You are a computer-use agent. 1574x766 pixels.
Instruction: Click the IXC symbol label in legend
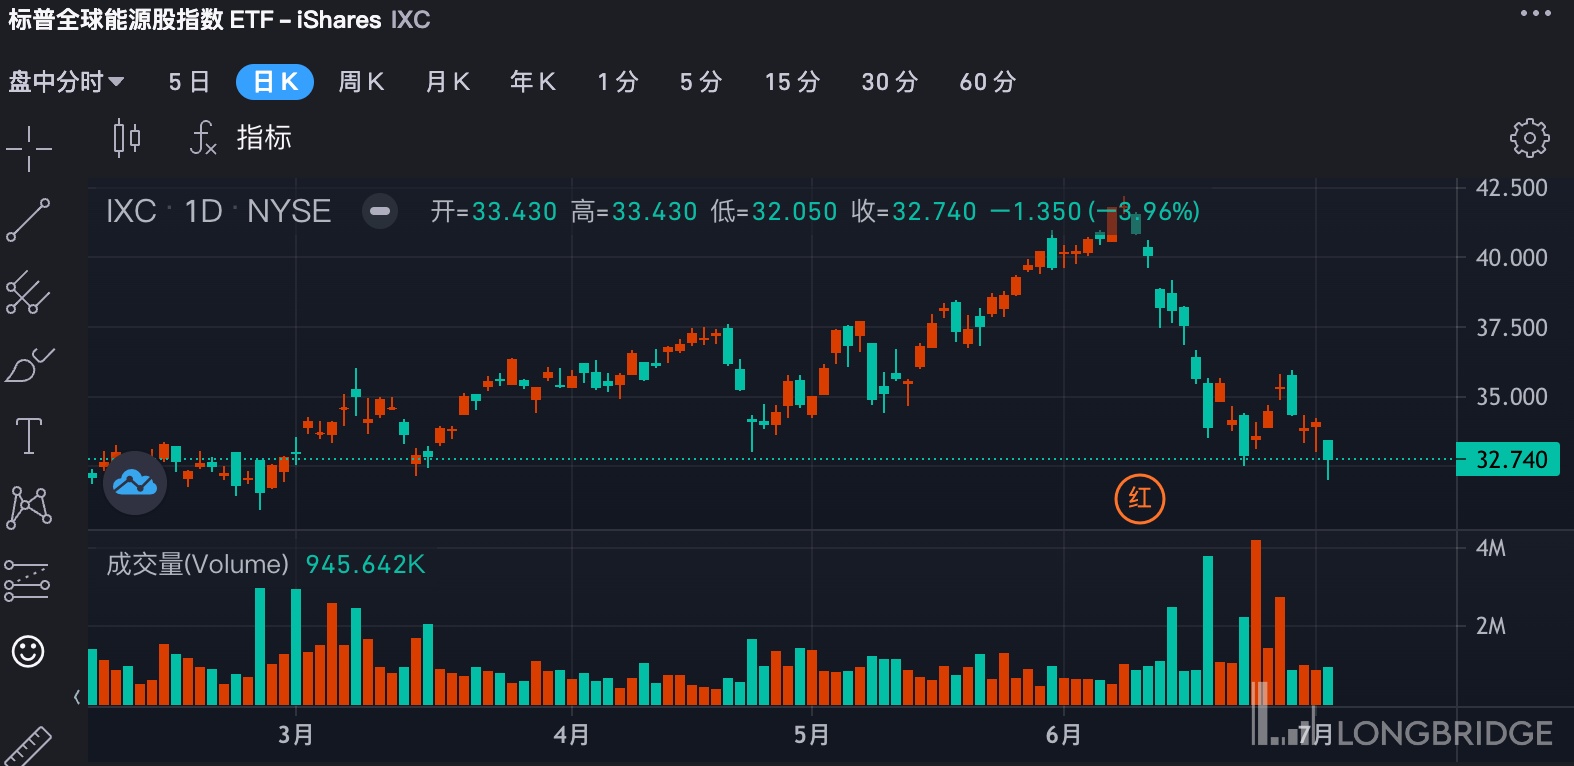(132, 211)
